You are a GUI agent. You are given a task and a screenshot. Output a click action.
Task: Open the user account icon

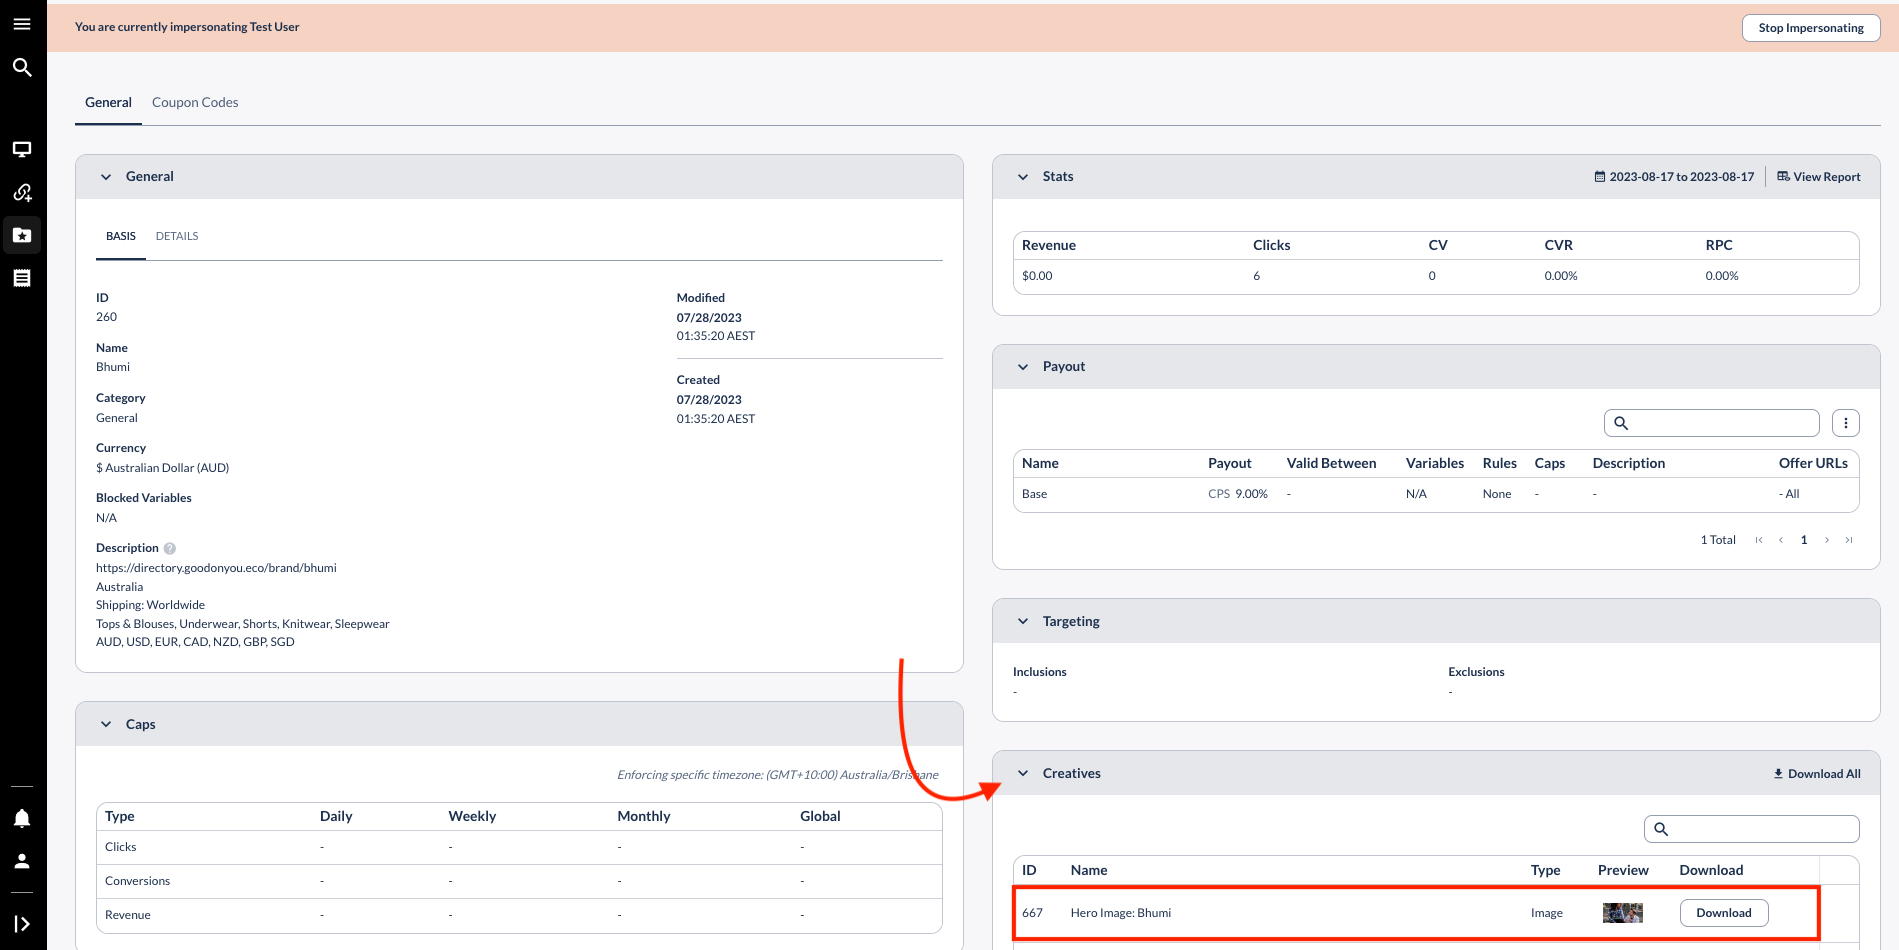point(22,861)
